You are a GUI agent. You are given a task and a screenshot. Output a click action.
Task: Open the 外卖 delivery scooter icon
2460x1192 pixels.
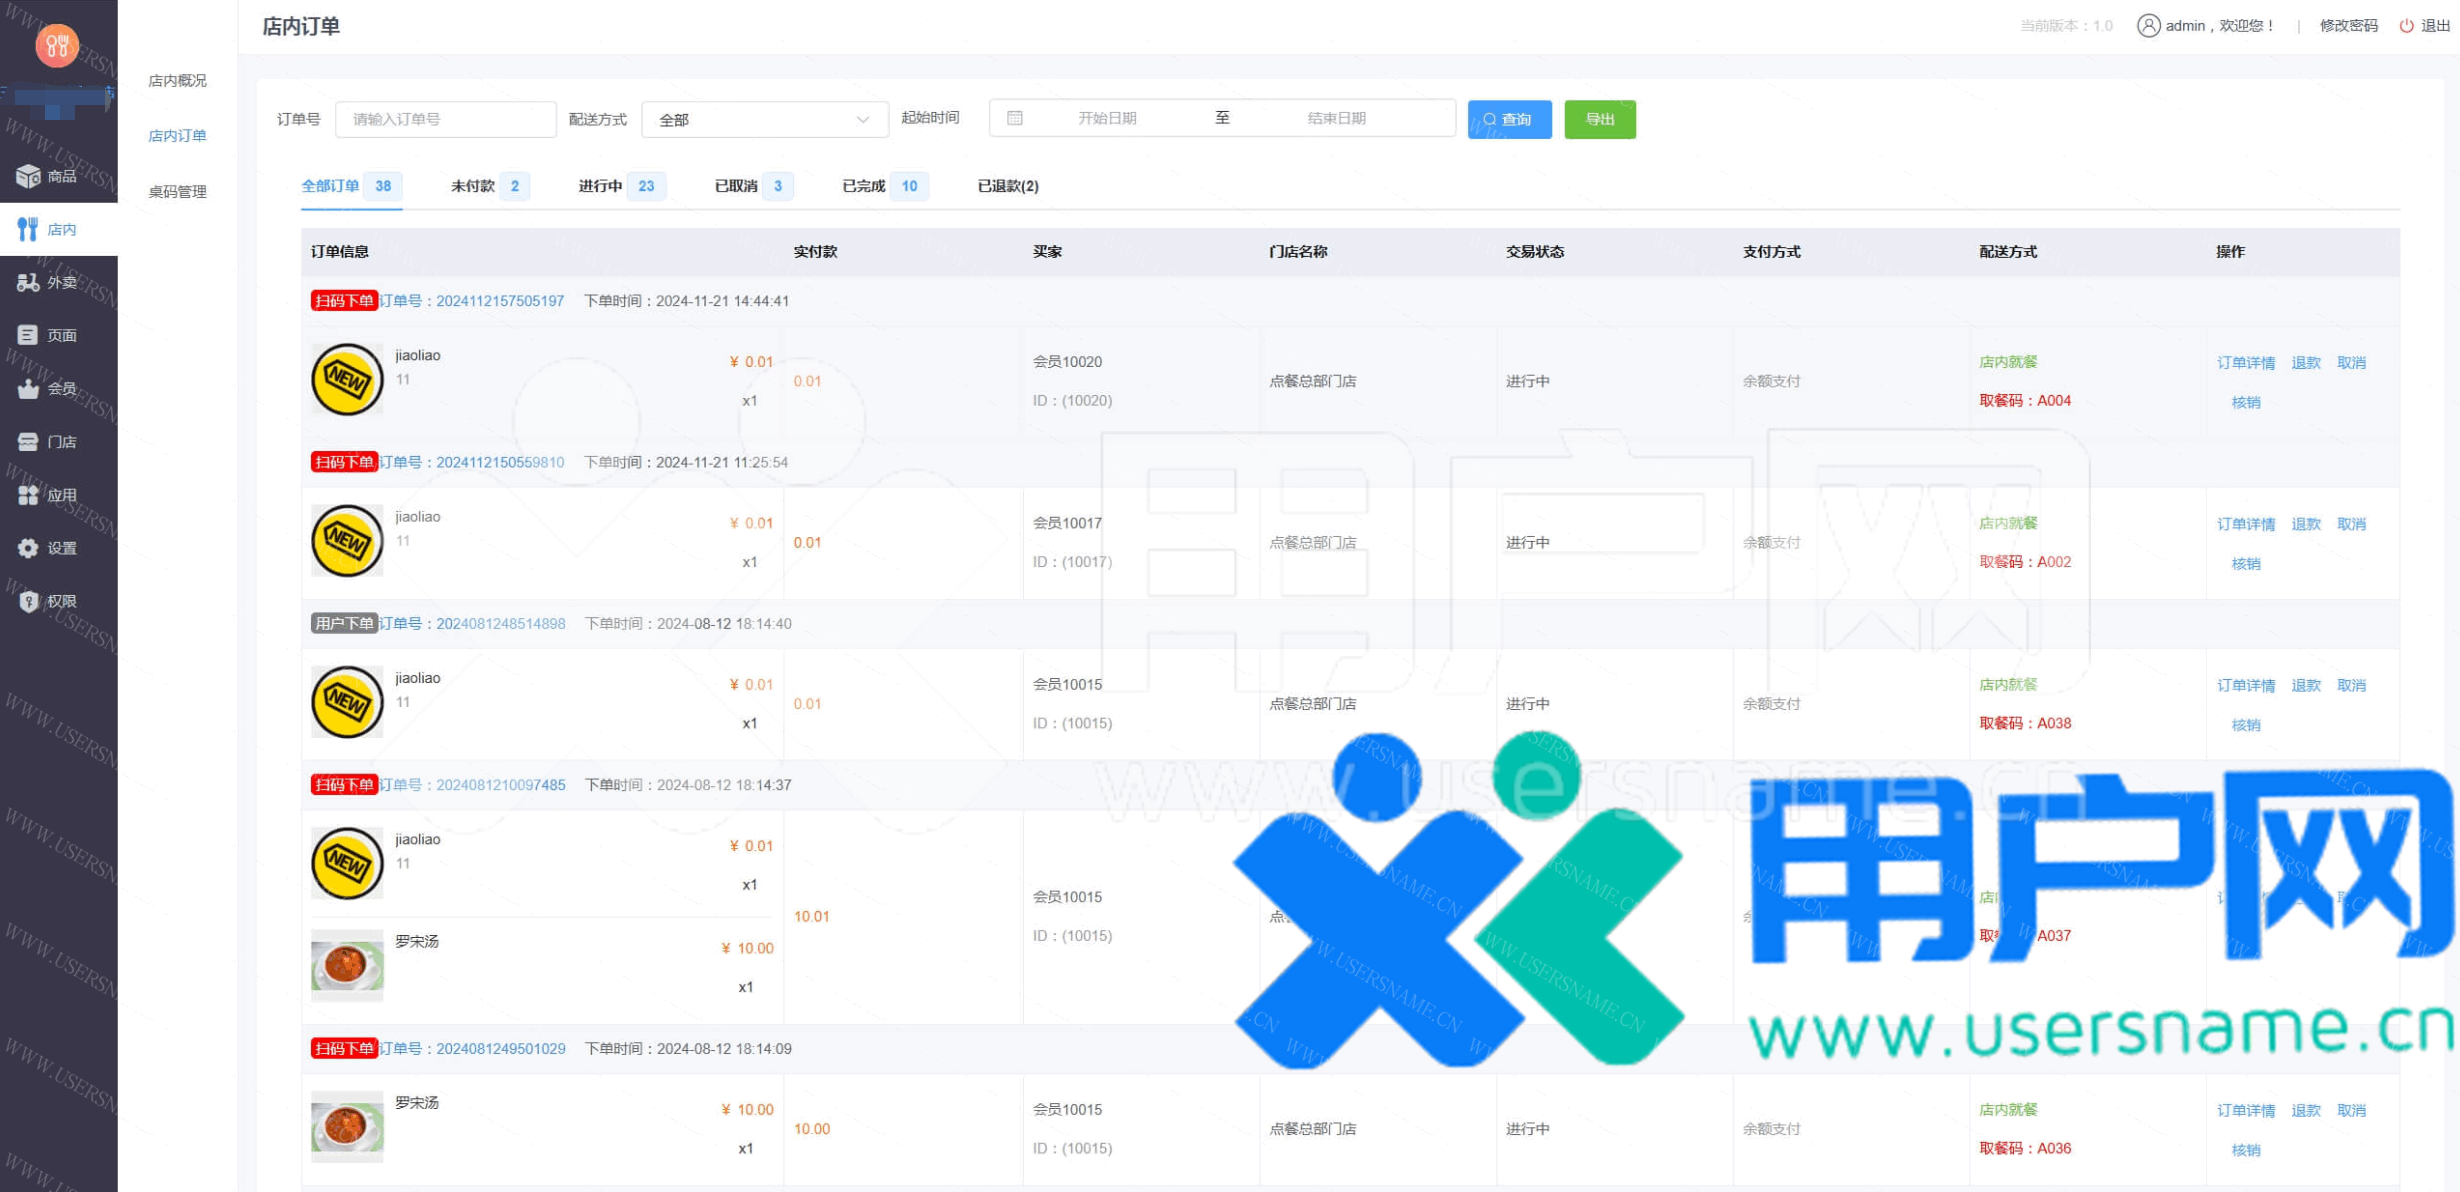[x=28, y=283]
